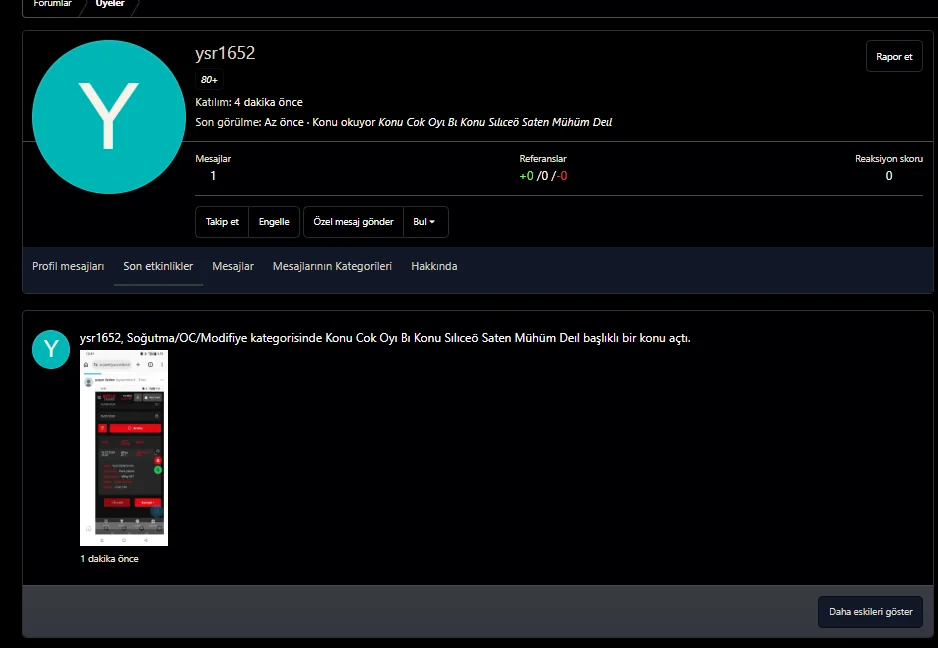This screenshot has width=938, height=648.
Task: Open the Mesajlar tab
Action: (233, 266)
